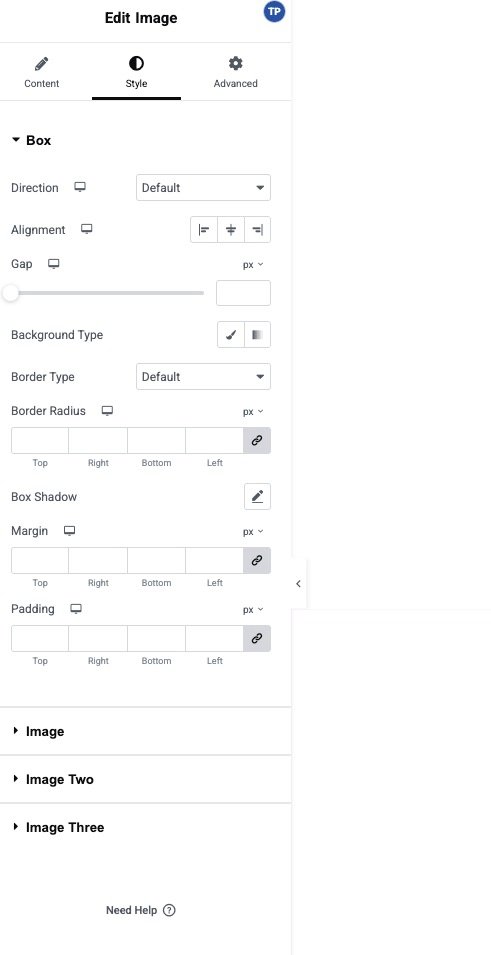
Task: Toggle Border Radius linked values
Action: (257, 440)
